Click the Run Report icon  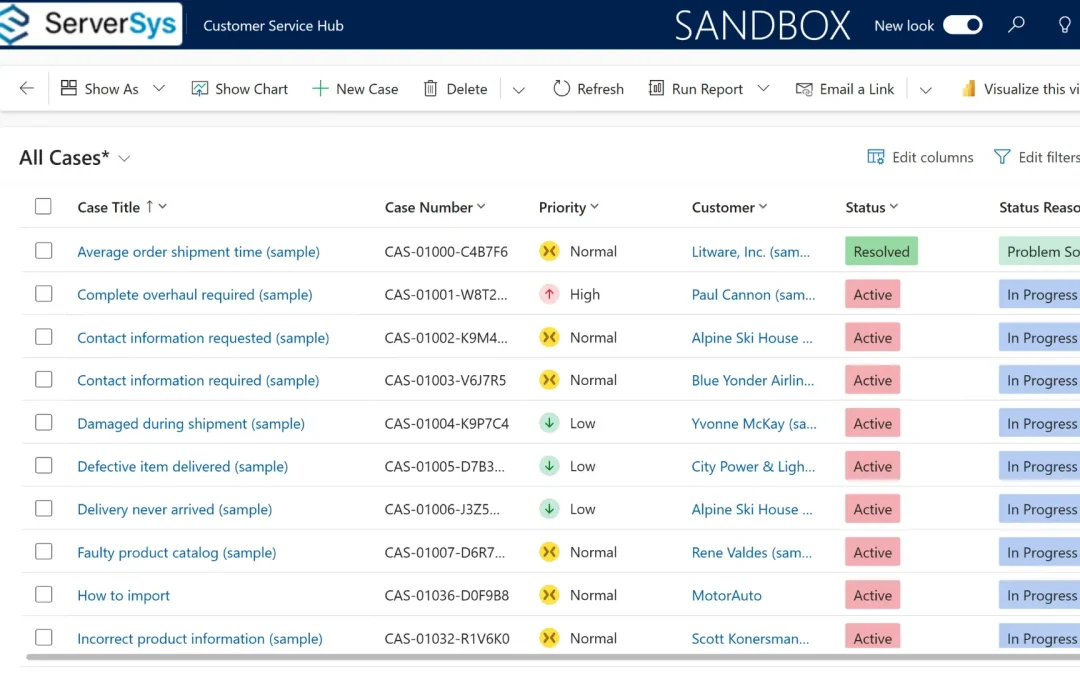coord(656,88)
